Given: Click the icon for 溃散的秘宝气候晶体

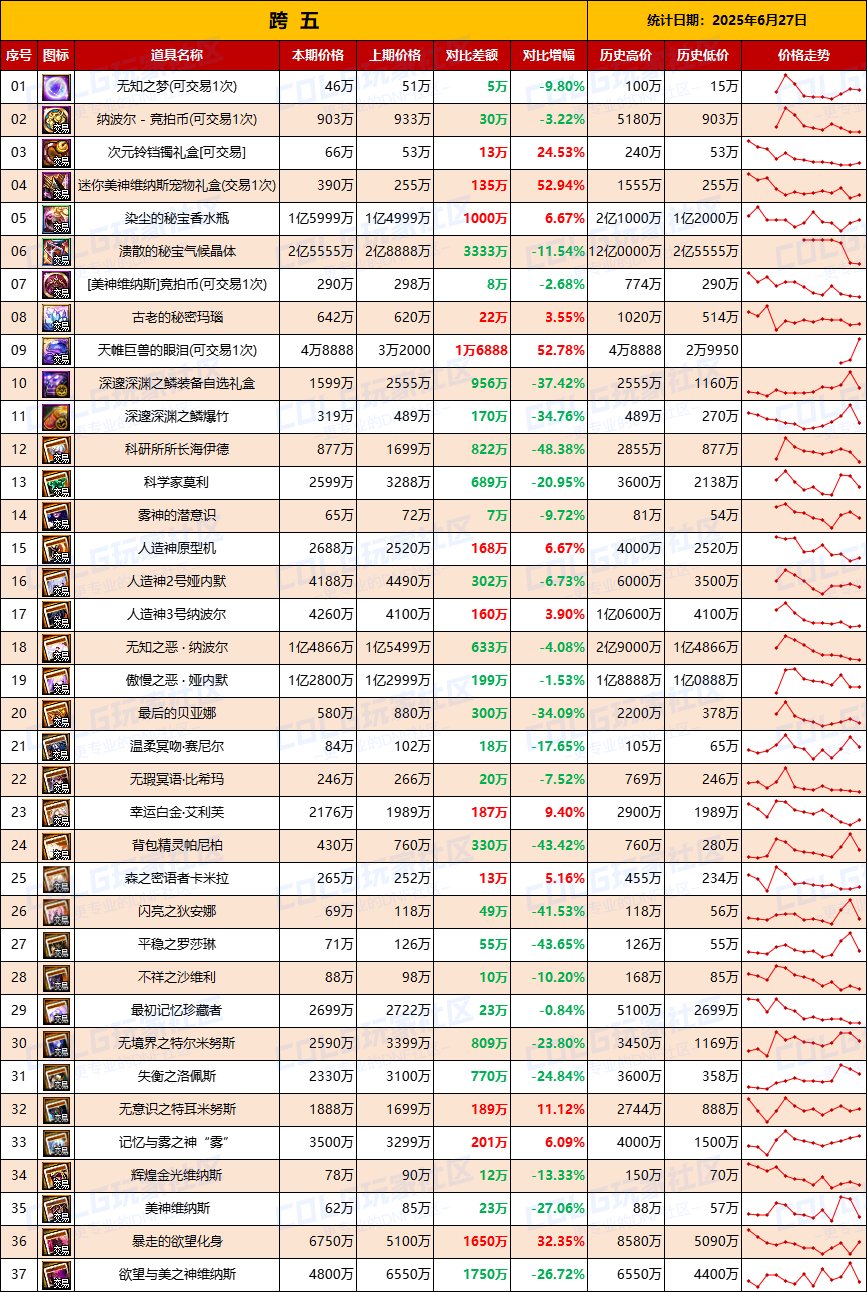Looking at the screenshot, I should (x=56, y=252).
